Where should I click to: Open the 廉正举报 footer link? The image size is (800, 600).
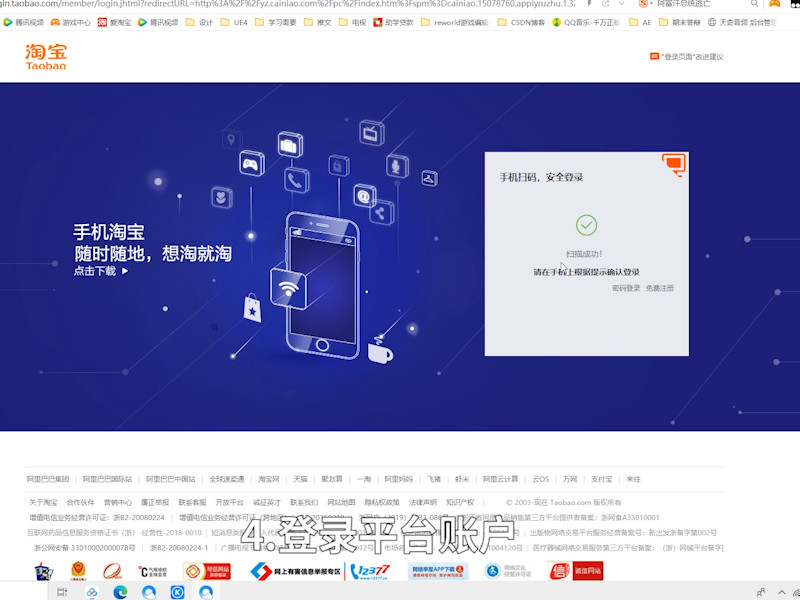point(155,503)
